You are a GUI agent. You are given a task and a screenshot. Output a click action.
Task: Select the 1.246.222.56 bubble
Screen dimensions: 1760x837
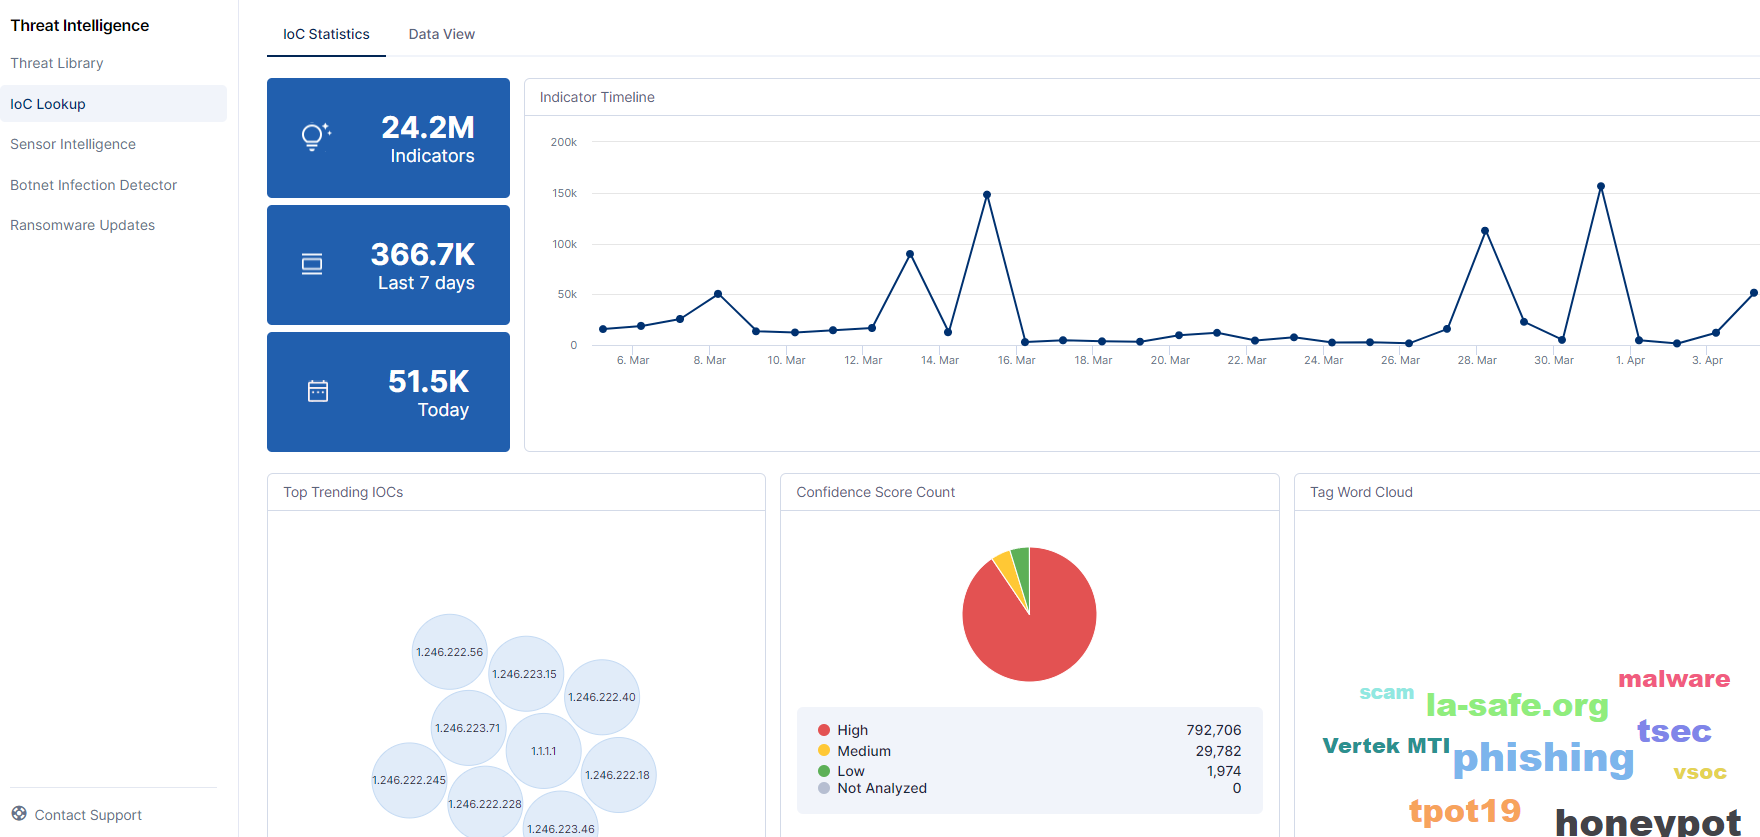(x=450, y=652)
